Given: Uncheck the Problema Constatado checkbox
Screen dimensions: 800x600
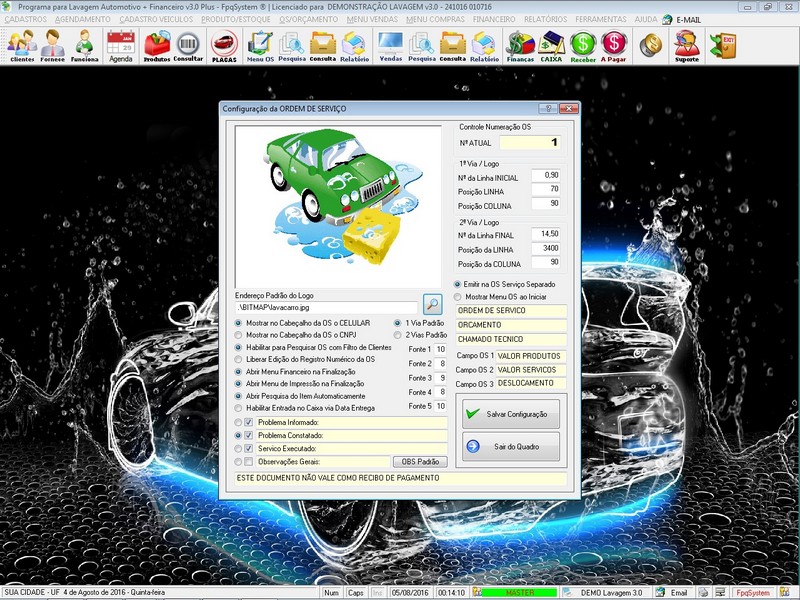Looking at the screenshot, I should [x=248, y=436].
